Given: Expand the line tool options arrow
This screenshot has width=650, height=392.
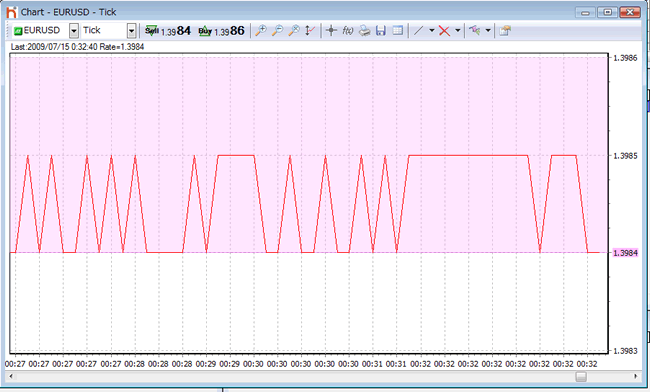Looking at the screenshot, I should pyautogui.click(x=432, y=30).
